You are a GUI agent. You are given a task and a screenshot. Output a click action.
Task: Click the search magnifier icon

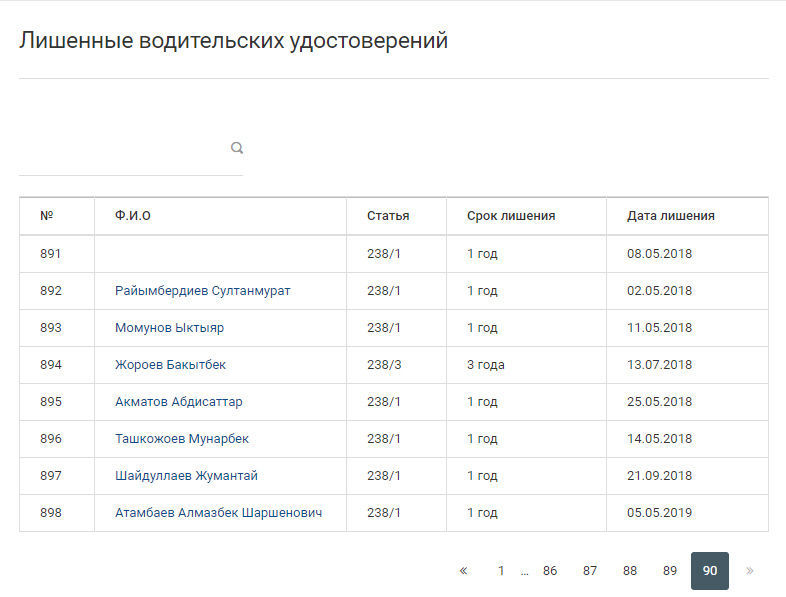(237, 148)
